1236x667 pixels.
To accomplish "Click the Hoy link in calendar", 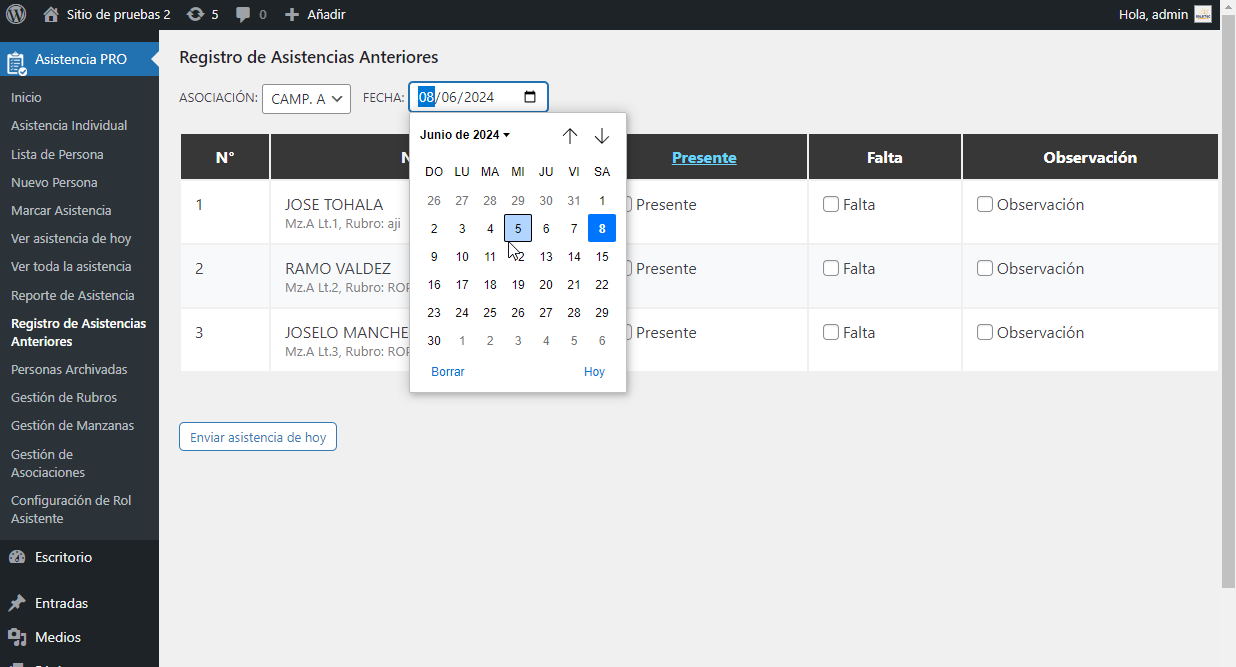I will point(594,371).
